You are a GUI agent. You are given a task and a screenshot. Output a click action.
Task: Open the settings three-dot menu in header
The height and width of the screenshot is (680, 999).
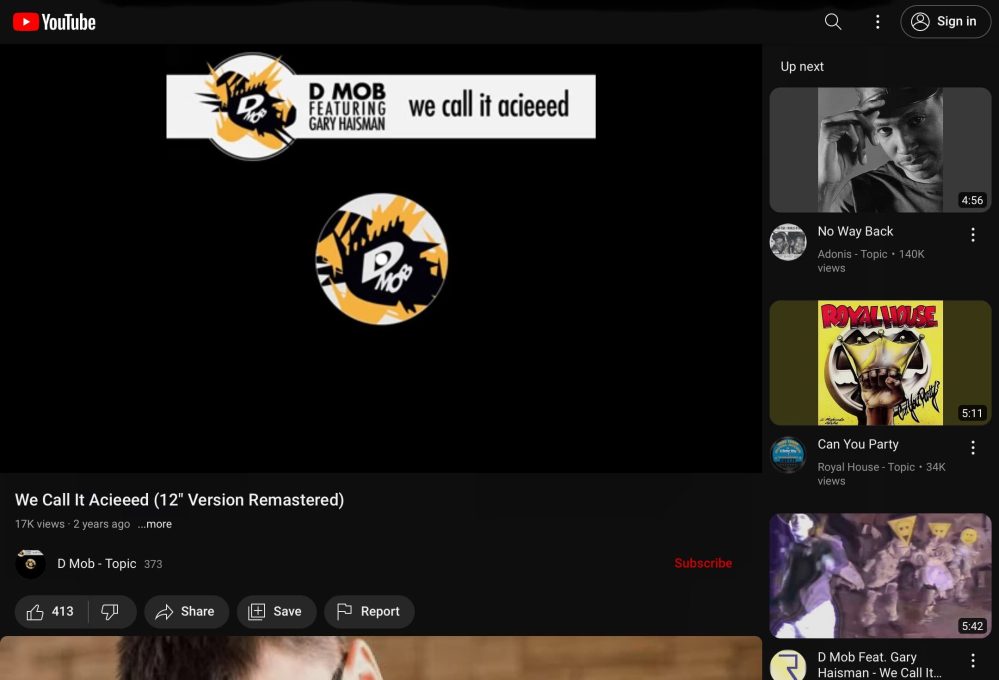877,22
